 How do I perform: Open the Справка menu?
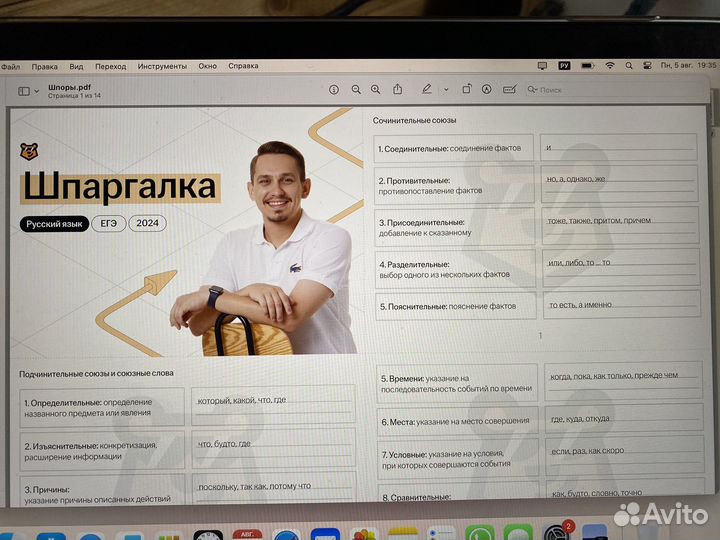[x=243, y=66]
